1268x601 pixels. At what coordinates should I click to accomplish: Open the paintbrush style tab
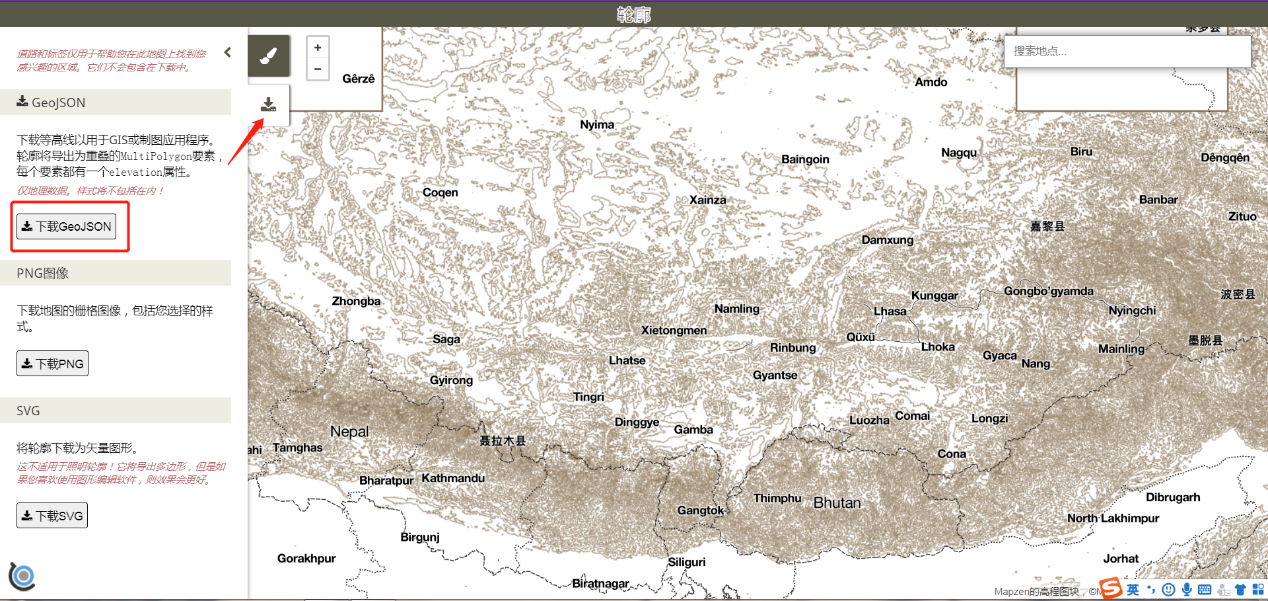(x=268, y=56)
